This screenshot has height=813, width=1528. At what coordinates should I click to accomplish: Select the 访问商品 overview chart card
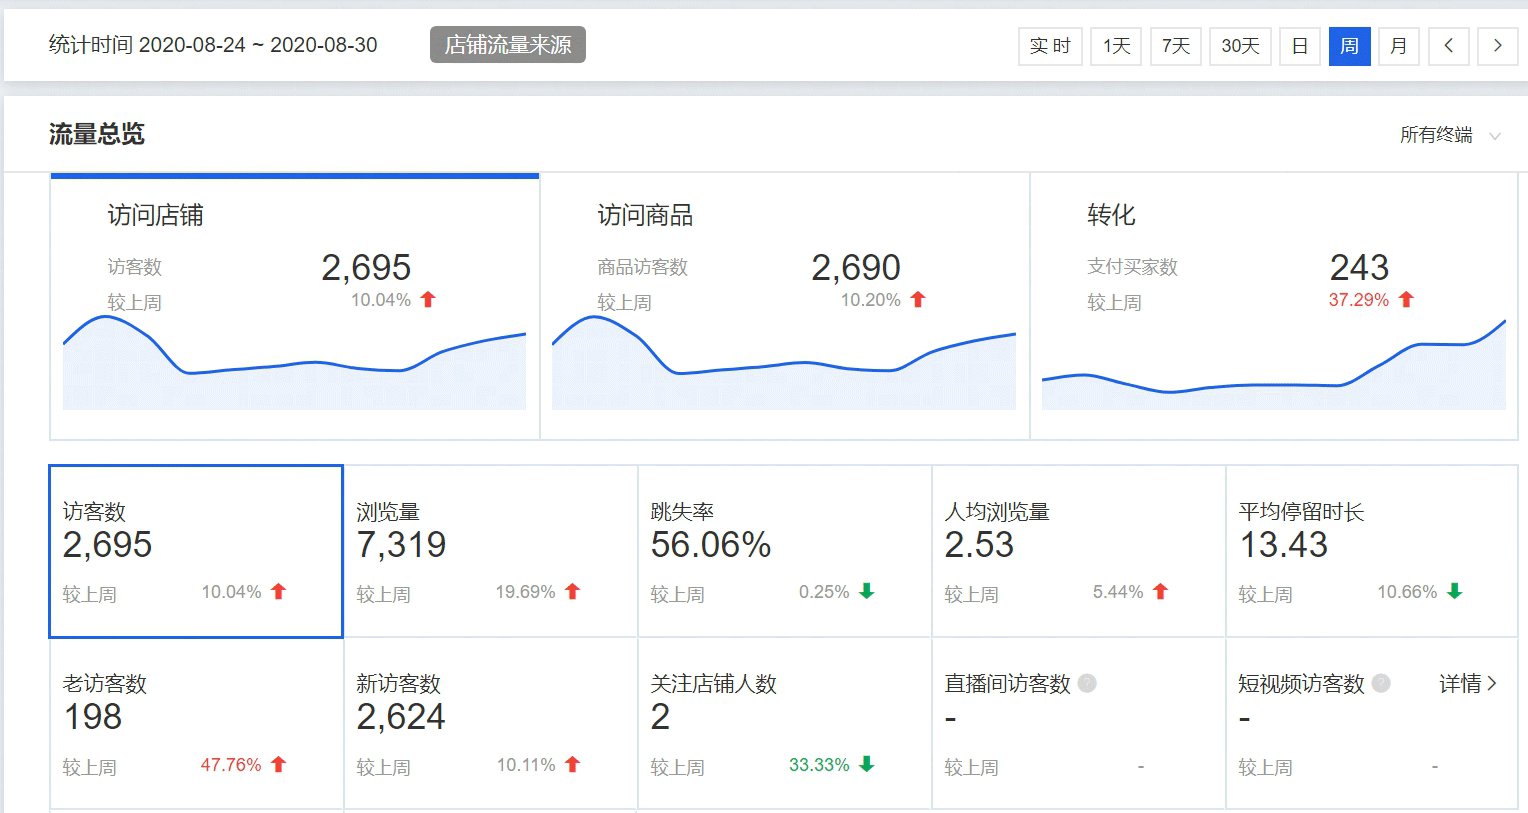pyautogui.click(x=784, y=306)
